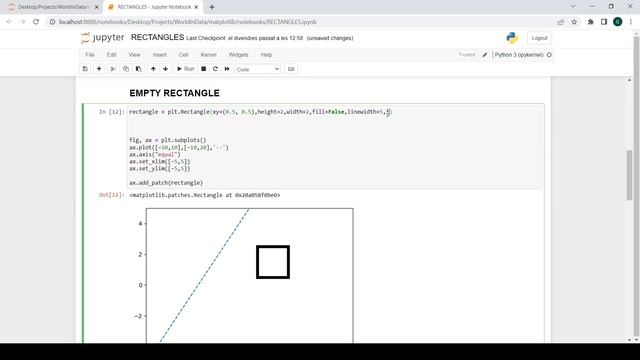Open a new browser tab
Image resolution: width=640 pixels, height=360 pixels.
(212, 7)
